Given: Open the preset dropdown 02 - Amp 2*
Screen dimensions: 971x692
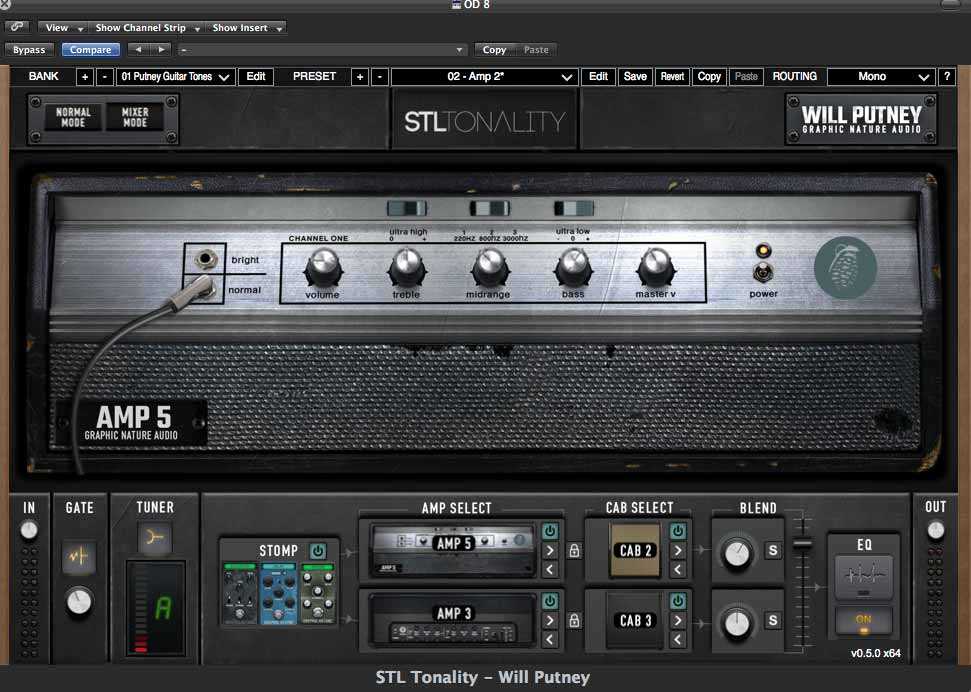Looking at the screenshot, I should click(485, 77).
